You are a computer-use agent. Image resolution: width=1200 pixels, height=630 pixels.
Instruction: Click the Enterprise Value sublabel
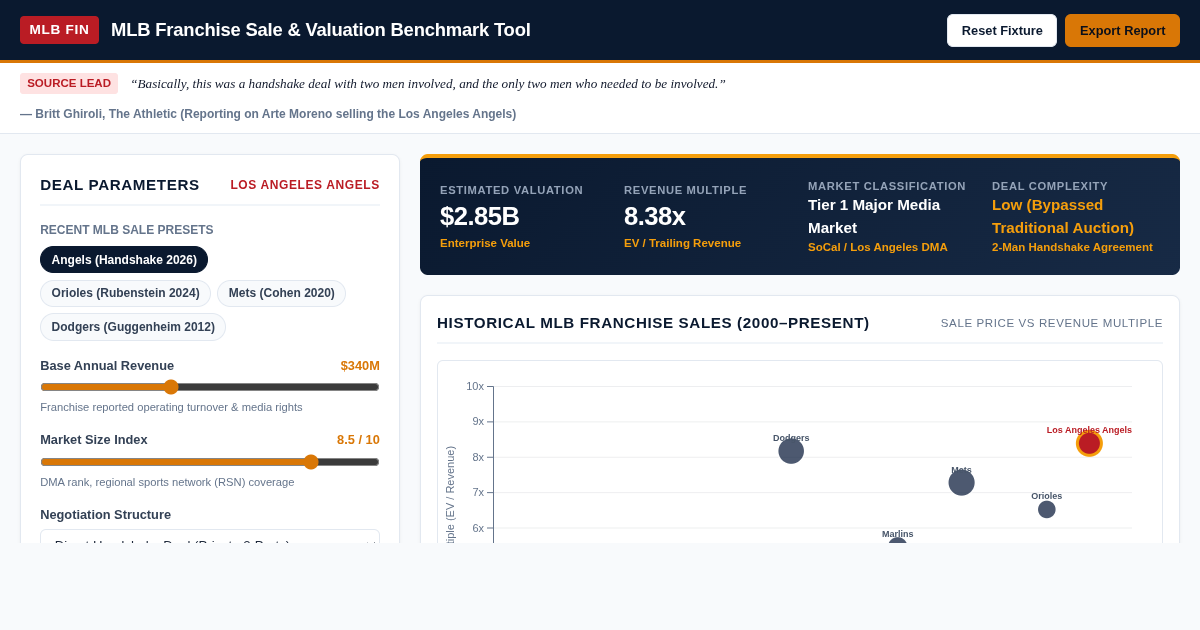[x=485, y=243]
